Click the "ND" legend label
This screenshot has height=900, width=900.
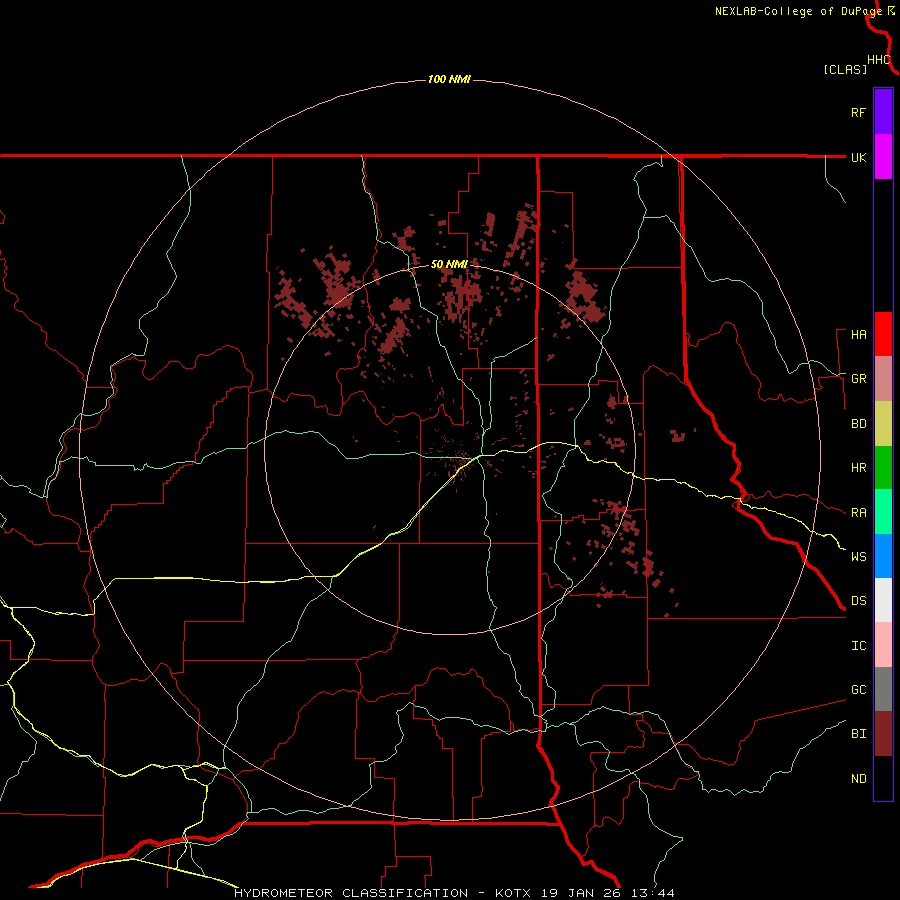point(858,779)
